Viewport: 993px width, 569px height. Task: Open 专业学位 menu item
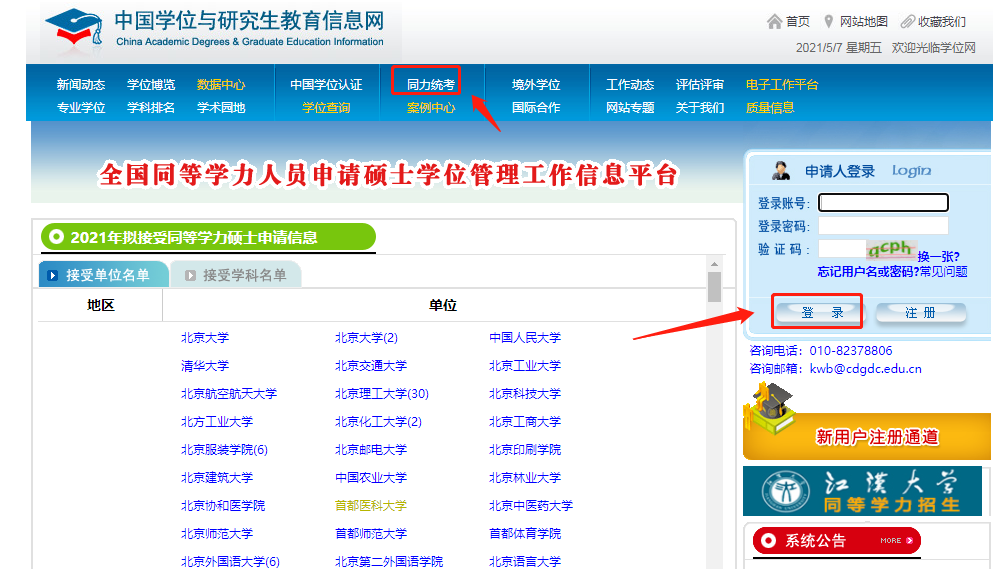coord(80,108)
